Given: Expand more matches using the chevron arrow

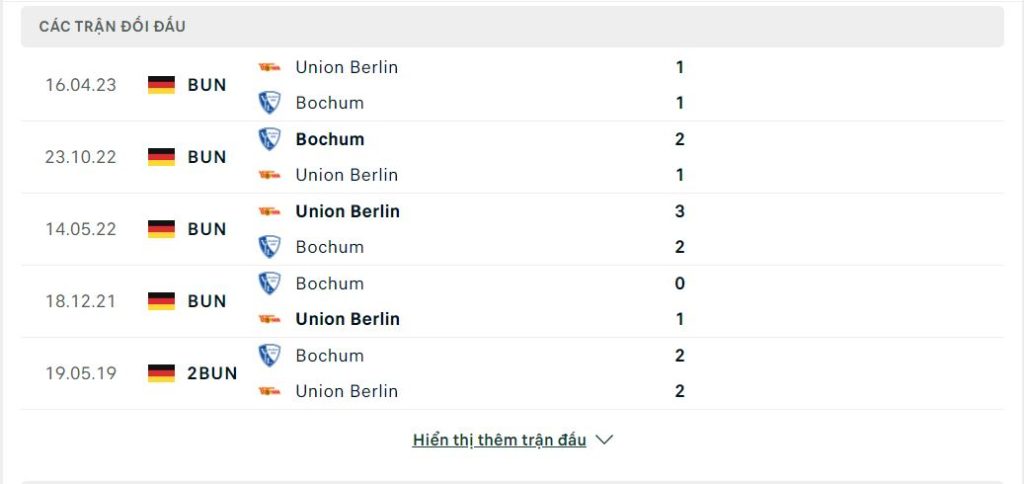Looking at the screenshot, I should click(604, 440).
